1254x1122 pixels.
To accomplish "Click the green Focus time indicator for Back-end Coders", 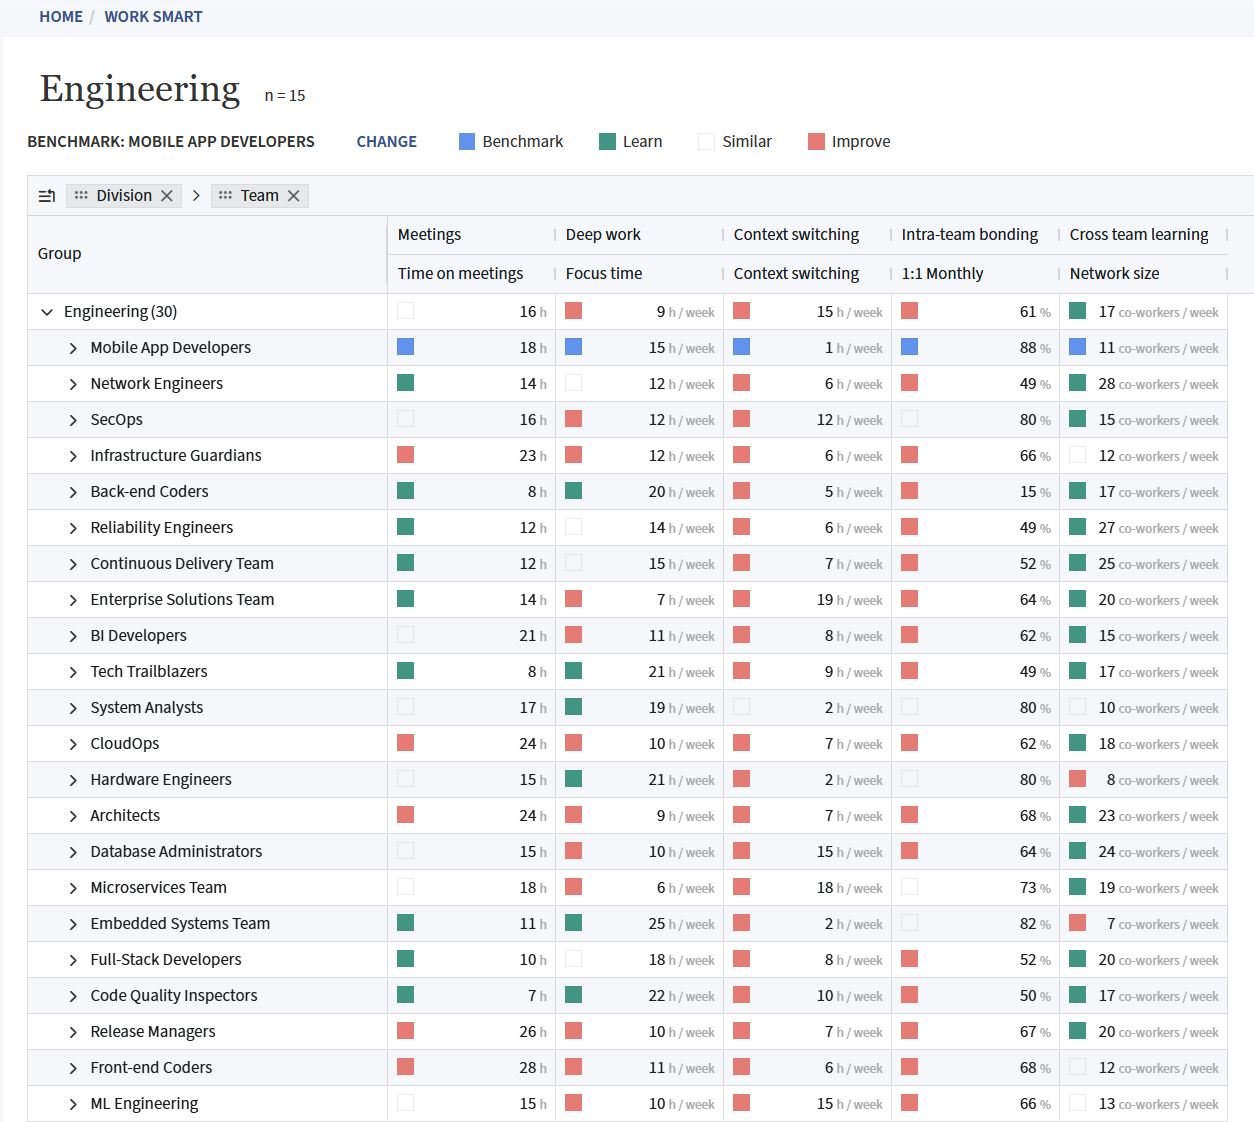I will click(573, 491).
